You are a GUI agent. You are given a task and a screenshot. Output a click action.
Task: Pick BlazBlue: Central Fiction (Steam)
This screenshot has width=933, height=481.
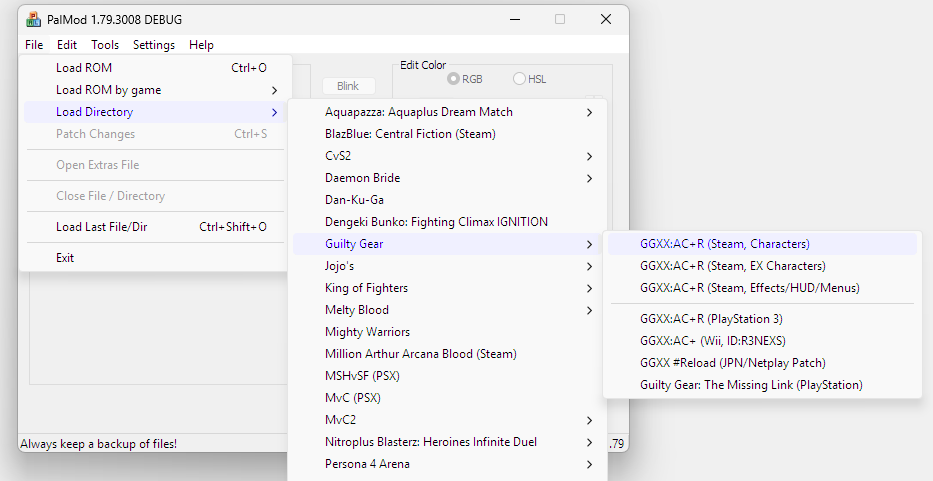[x=410, y=134]
